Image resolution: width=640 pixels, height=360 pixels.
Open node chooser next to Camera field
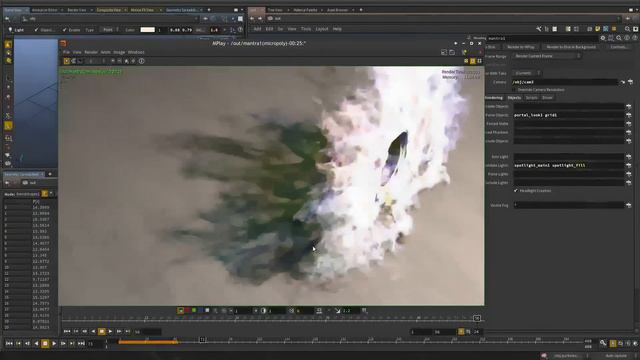tap(630, 82)
